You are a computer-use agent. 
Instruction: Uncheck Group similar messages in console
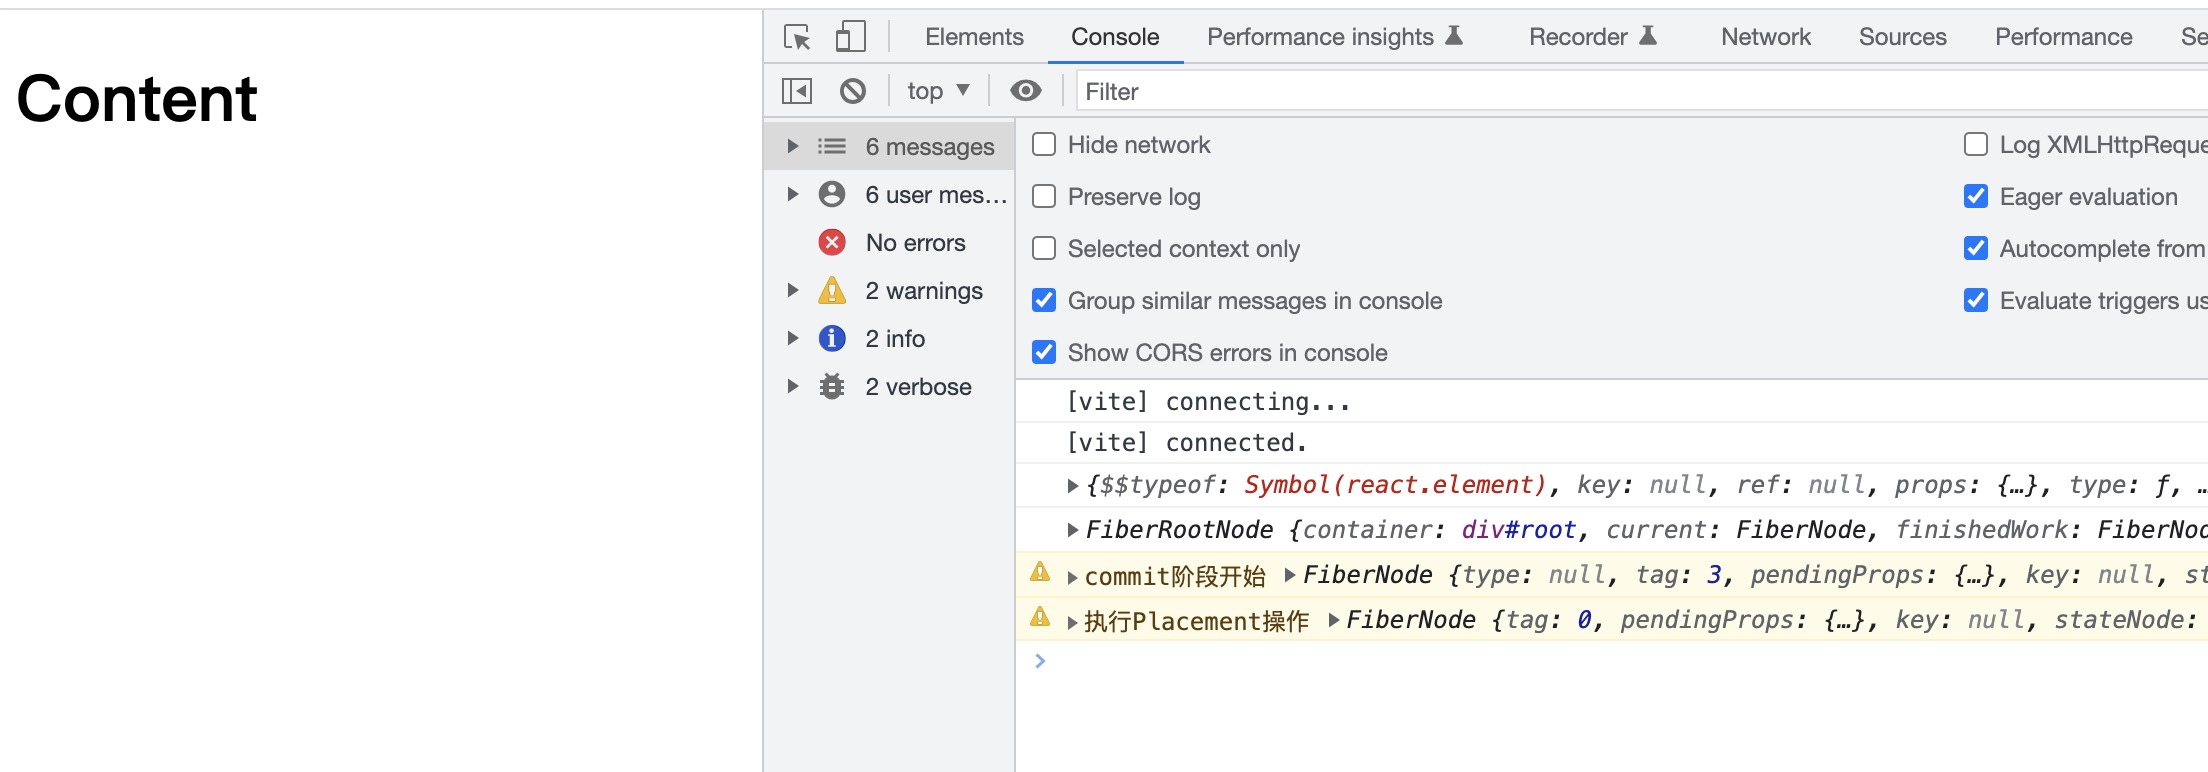[x=1044, y=301]
